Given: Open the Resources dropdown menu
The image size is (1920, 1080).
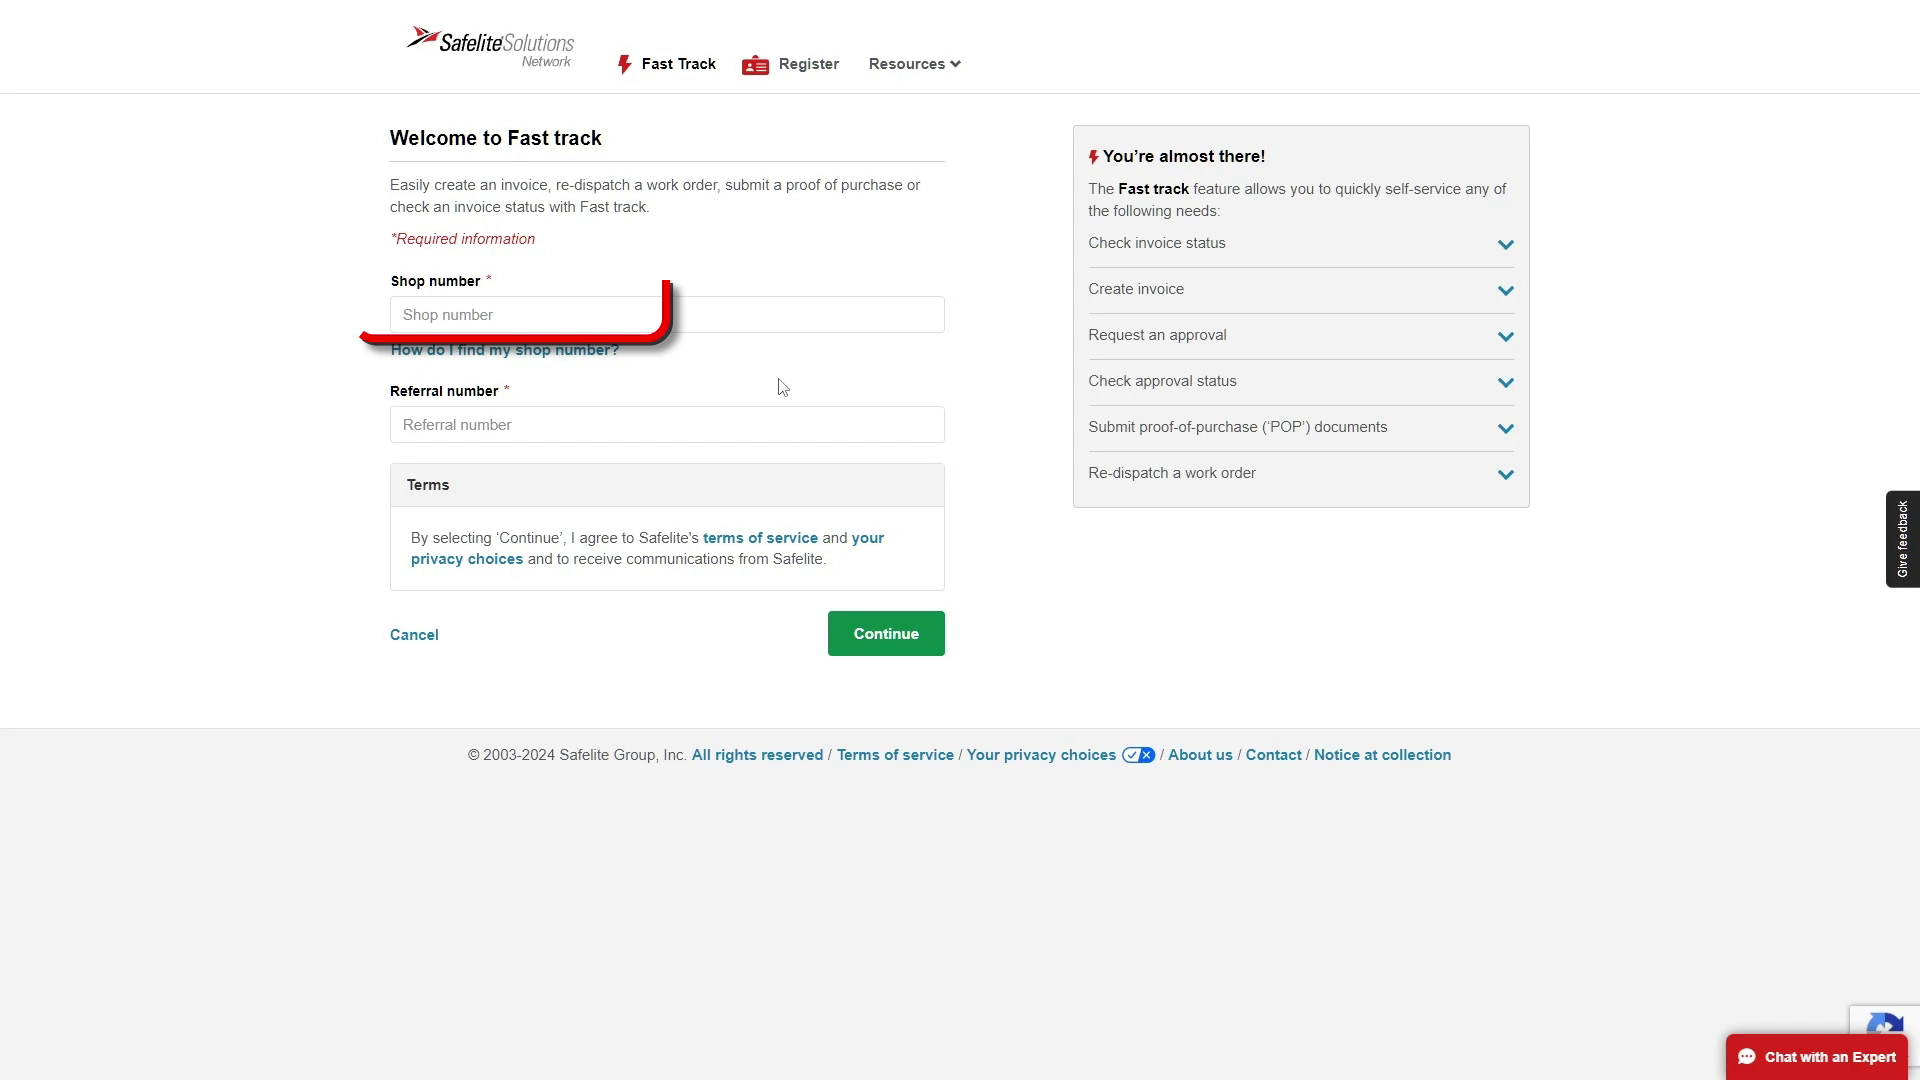Looking at the screenshot, I should pos(914,64).
